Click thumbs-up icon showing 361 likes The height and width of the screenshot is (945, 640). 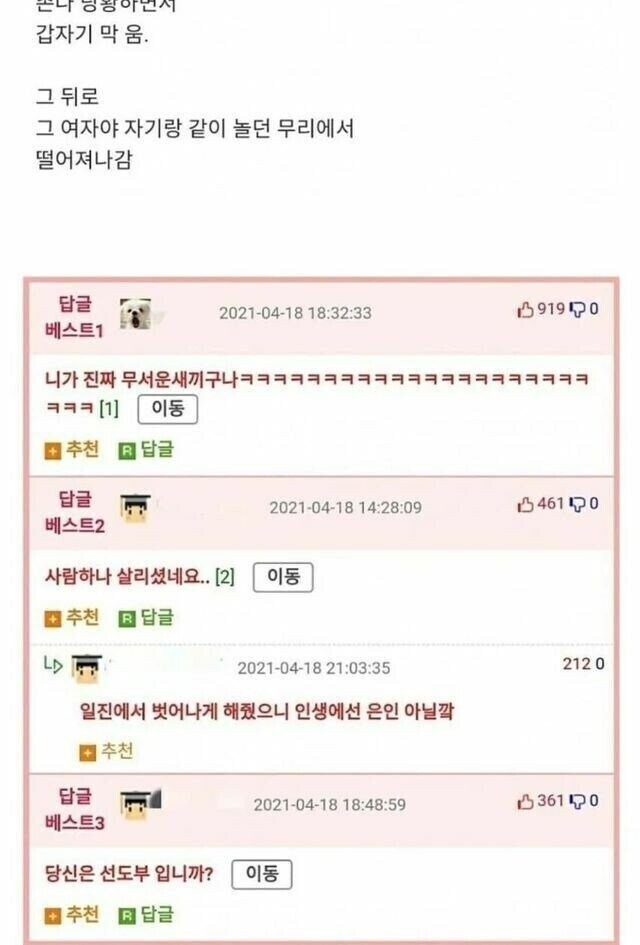[525, 802]
